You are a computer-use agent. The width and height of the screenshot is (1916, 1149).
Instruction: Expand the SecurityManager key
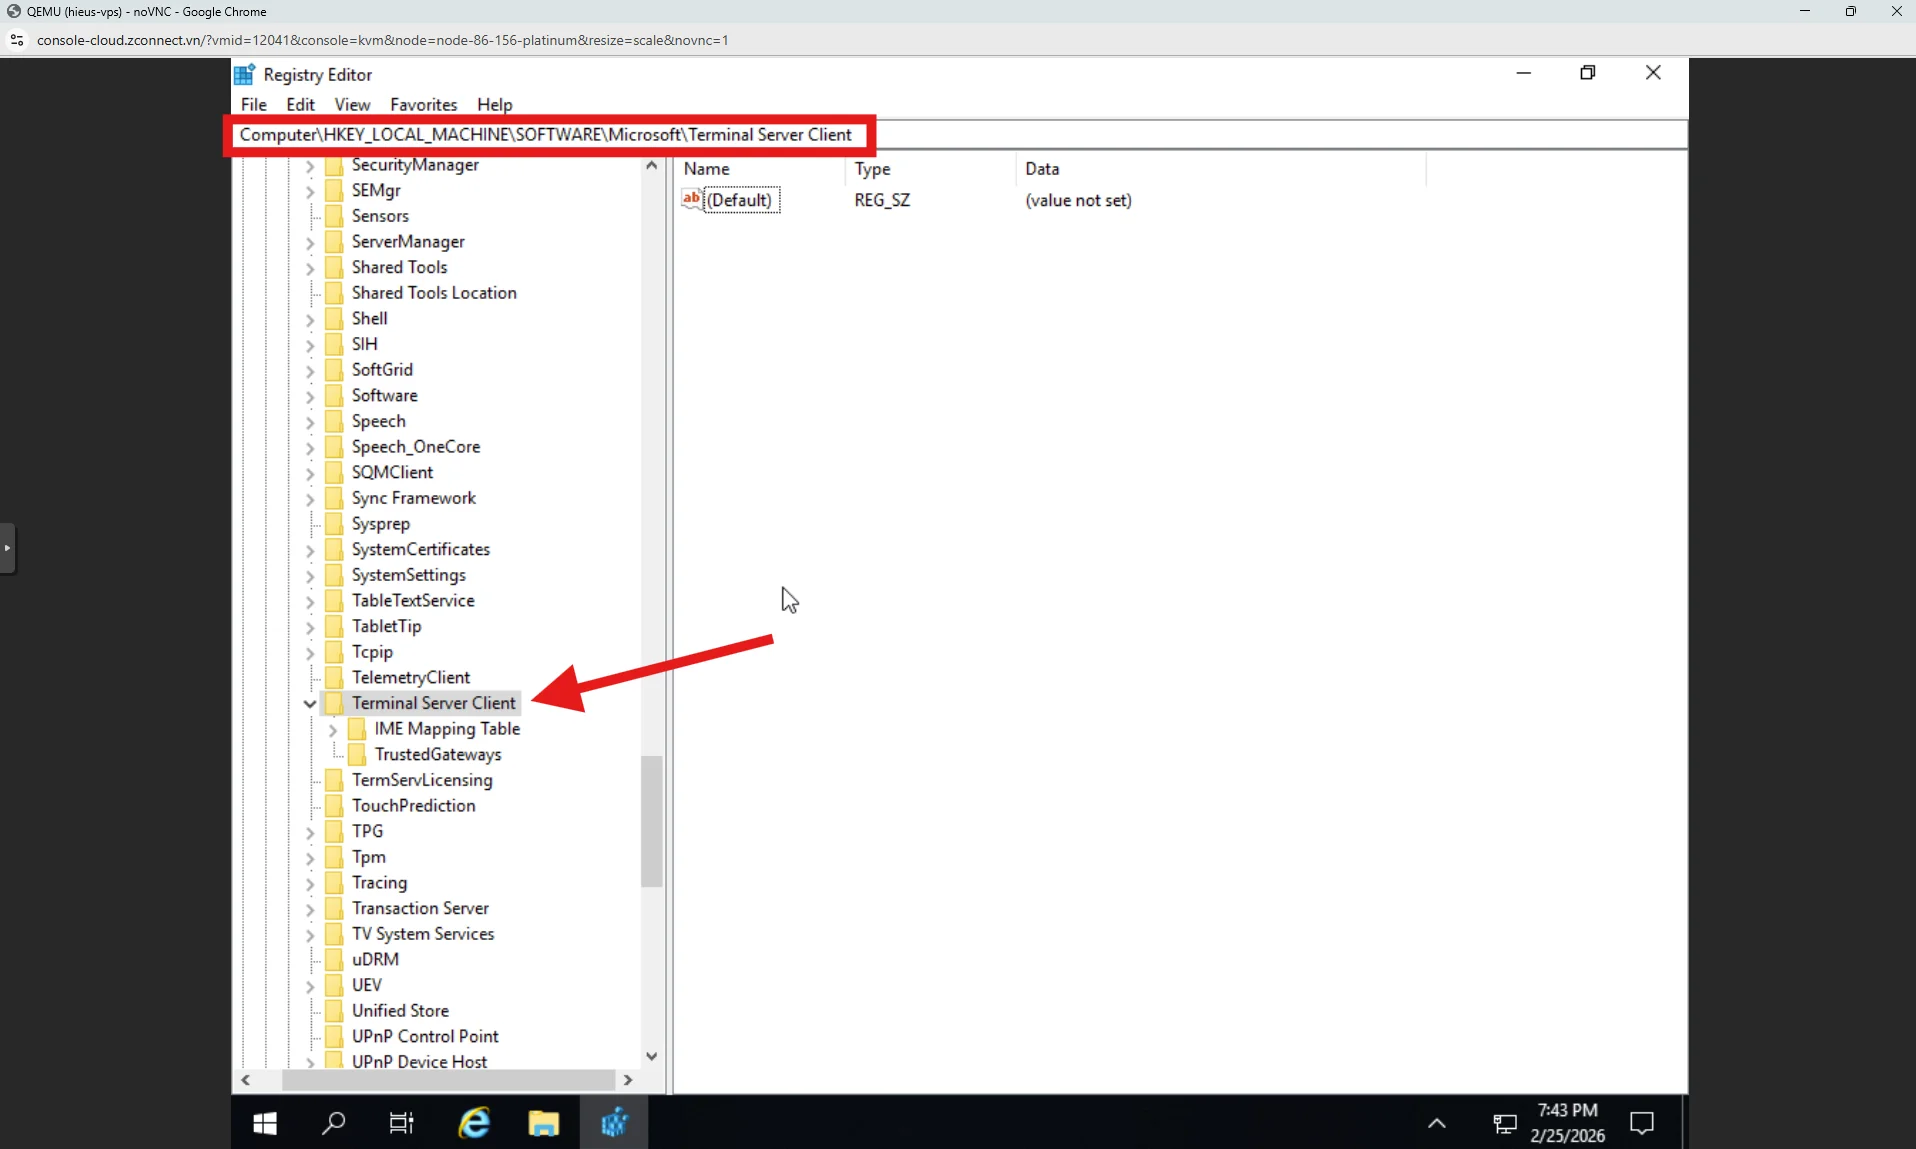point(309,165)
